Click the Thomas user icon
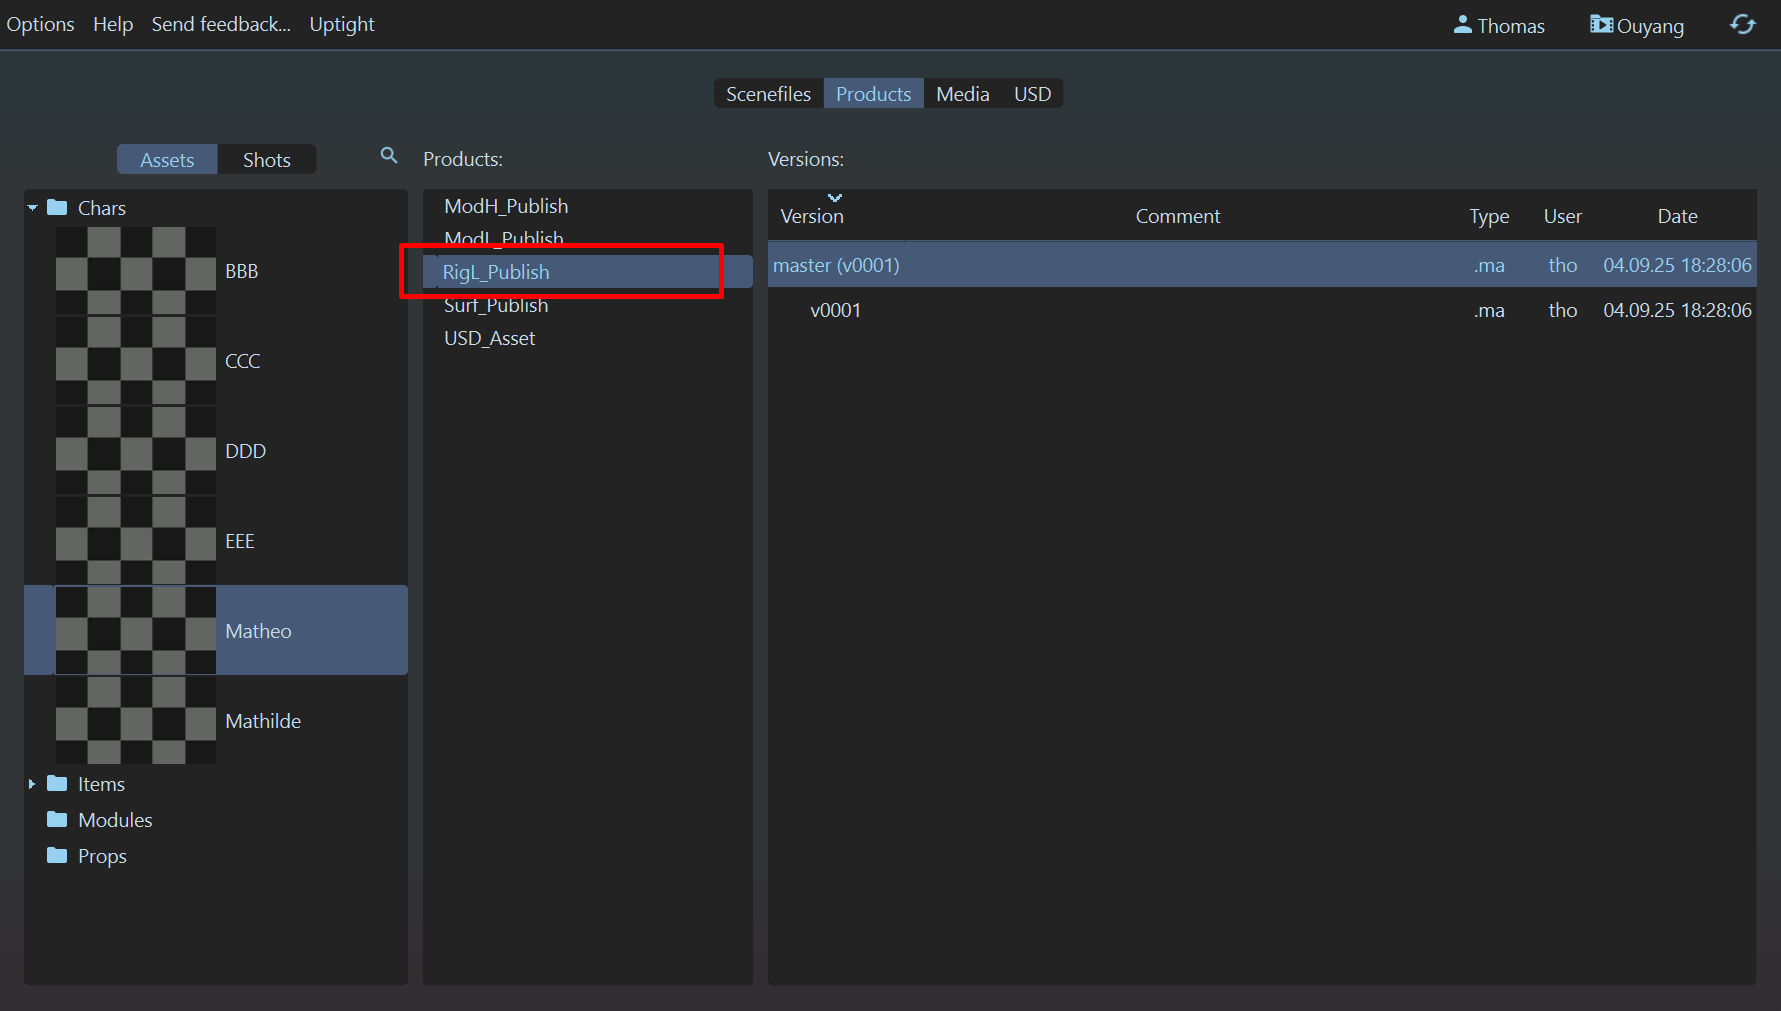Screen dimensions: 1781x1011 [x=1462, y=25]
